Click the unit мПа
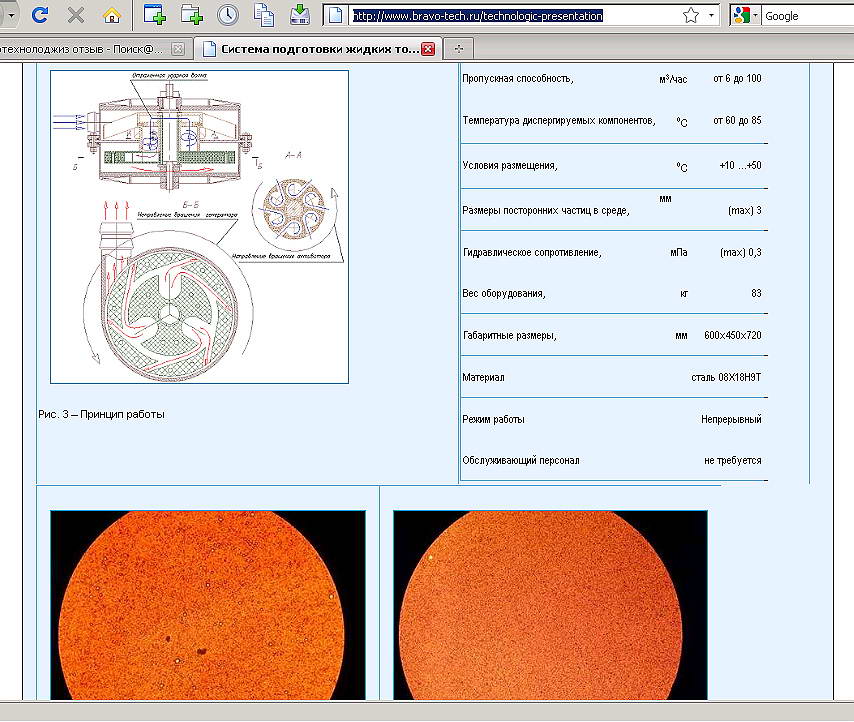854x722 pixels. (x=679, y=253)
